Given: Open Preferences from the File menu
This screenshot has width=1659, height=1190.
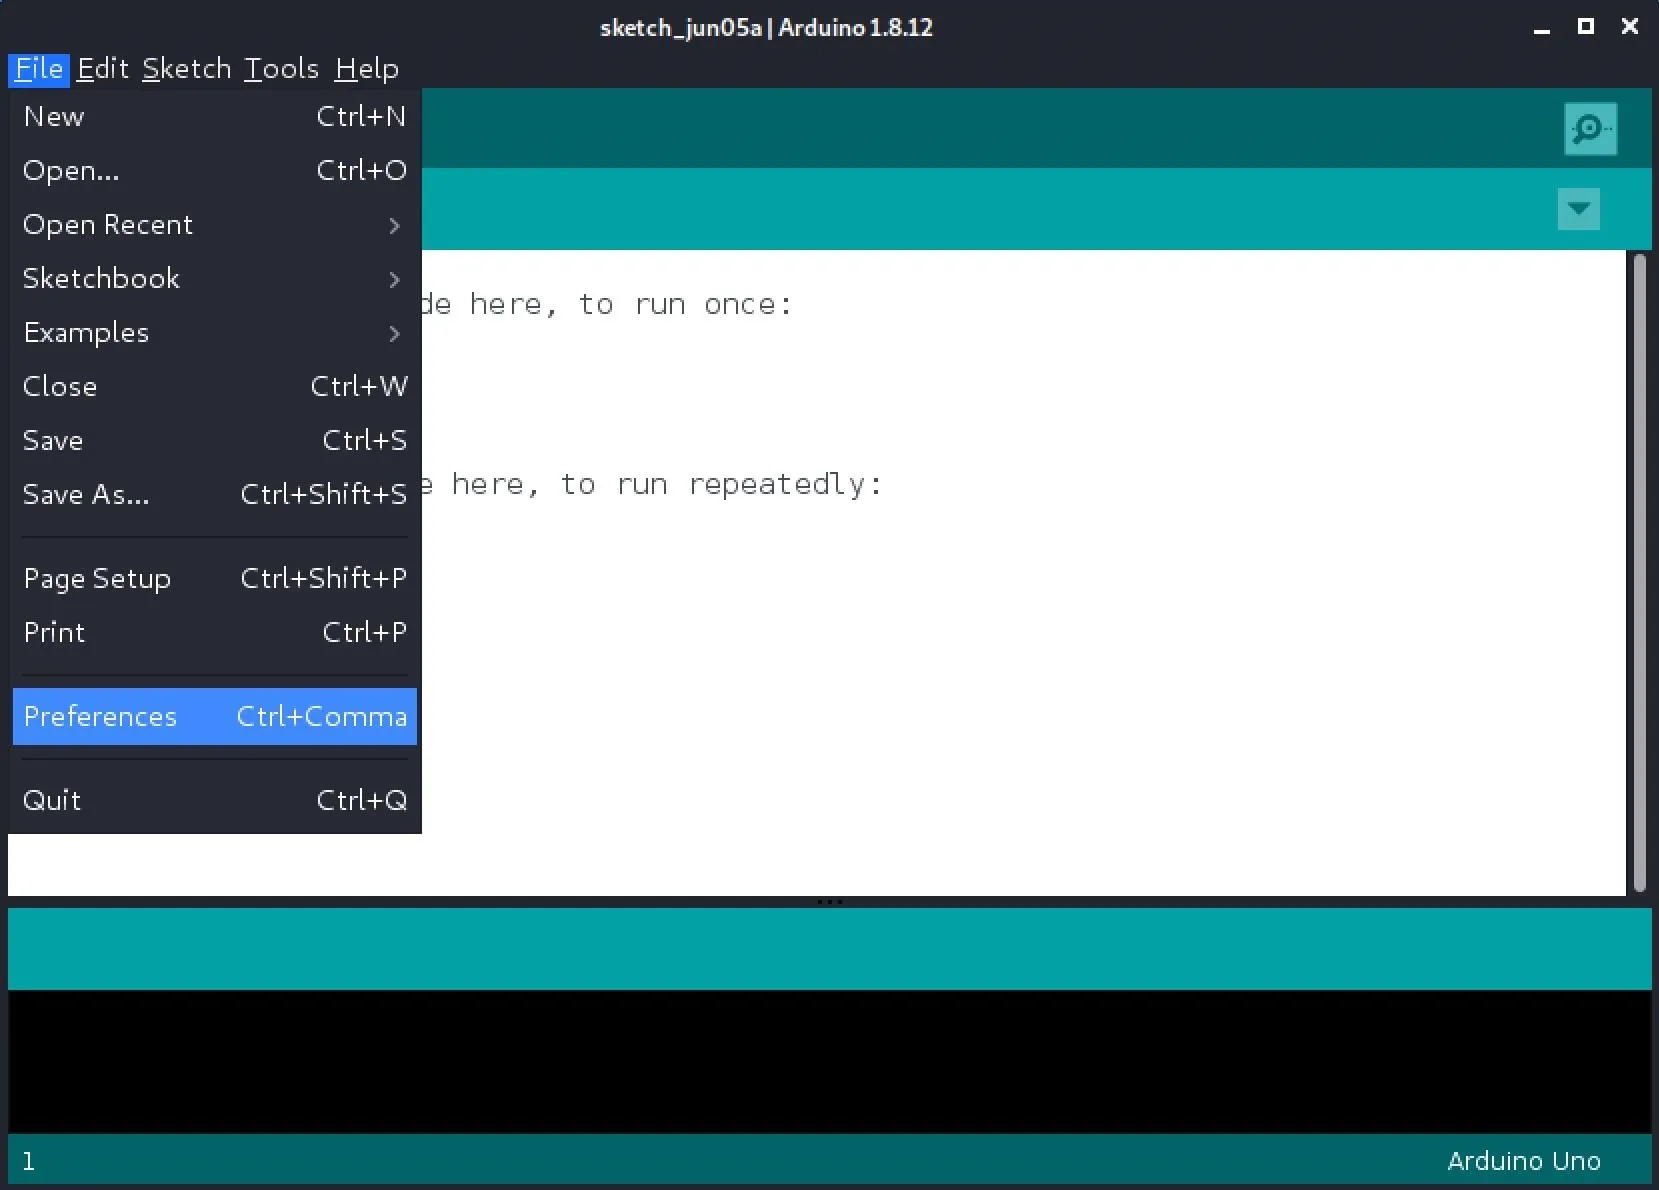Looking at the screenshot, I should (x=215, y=716).
